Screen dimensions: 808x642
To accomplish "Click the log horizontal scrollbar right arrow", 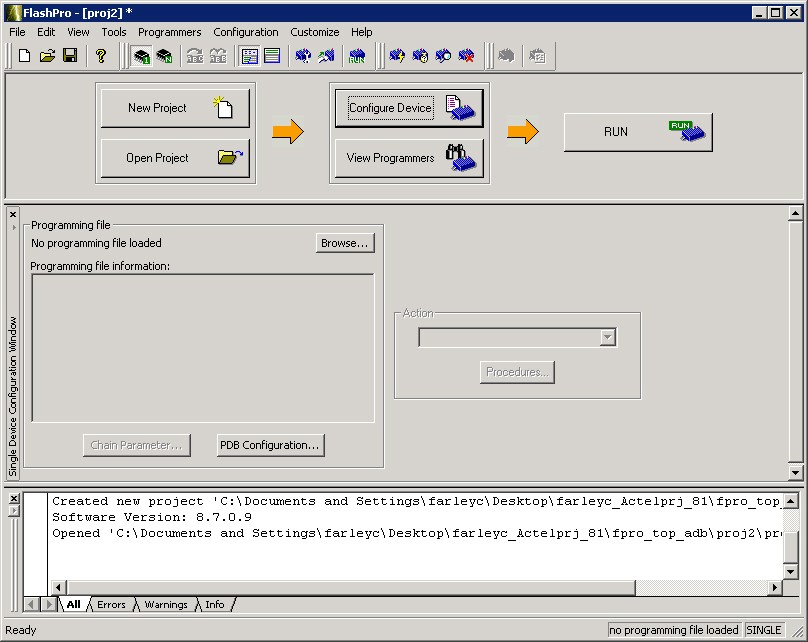I will (x=775, y=587).
